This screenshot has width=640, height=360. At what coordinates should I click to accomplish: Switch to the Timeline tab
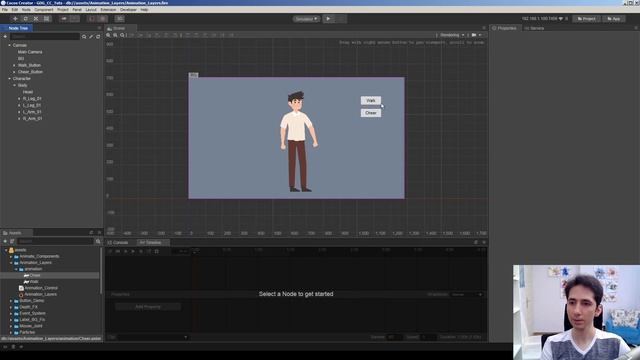click(152, 242)
